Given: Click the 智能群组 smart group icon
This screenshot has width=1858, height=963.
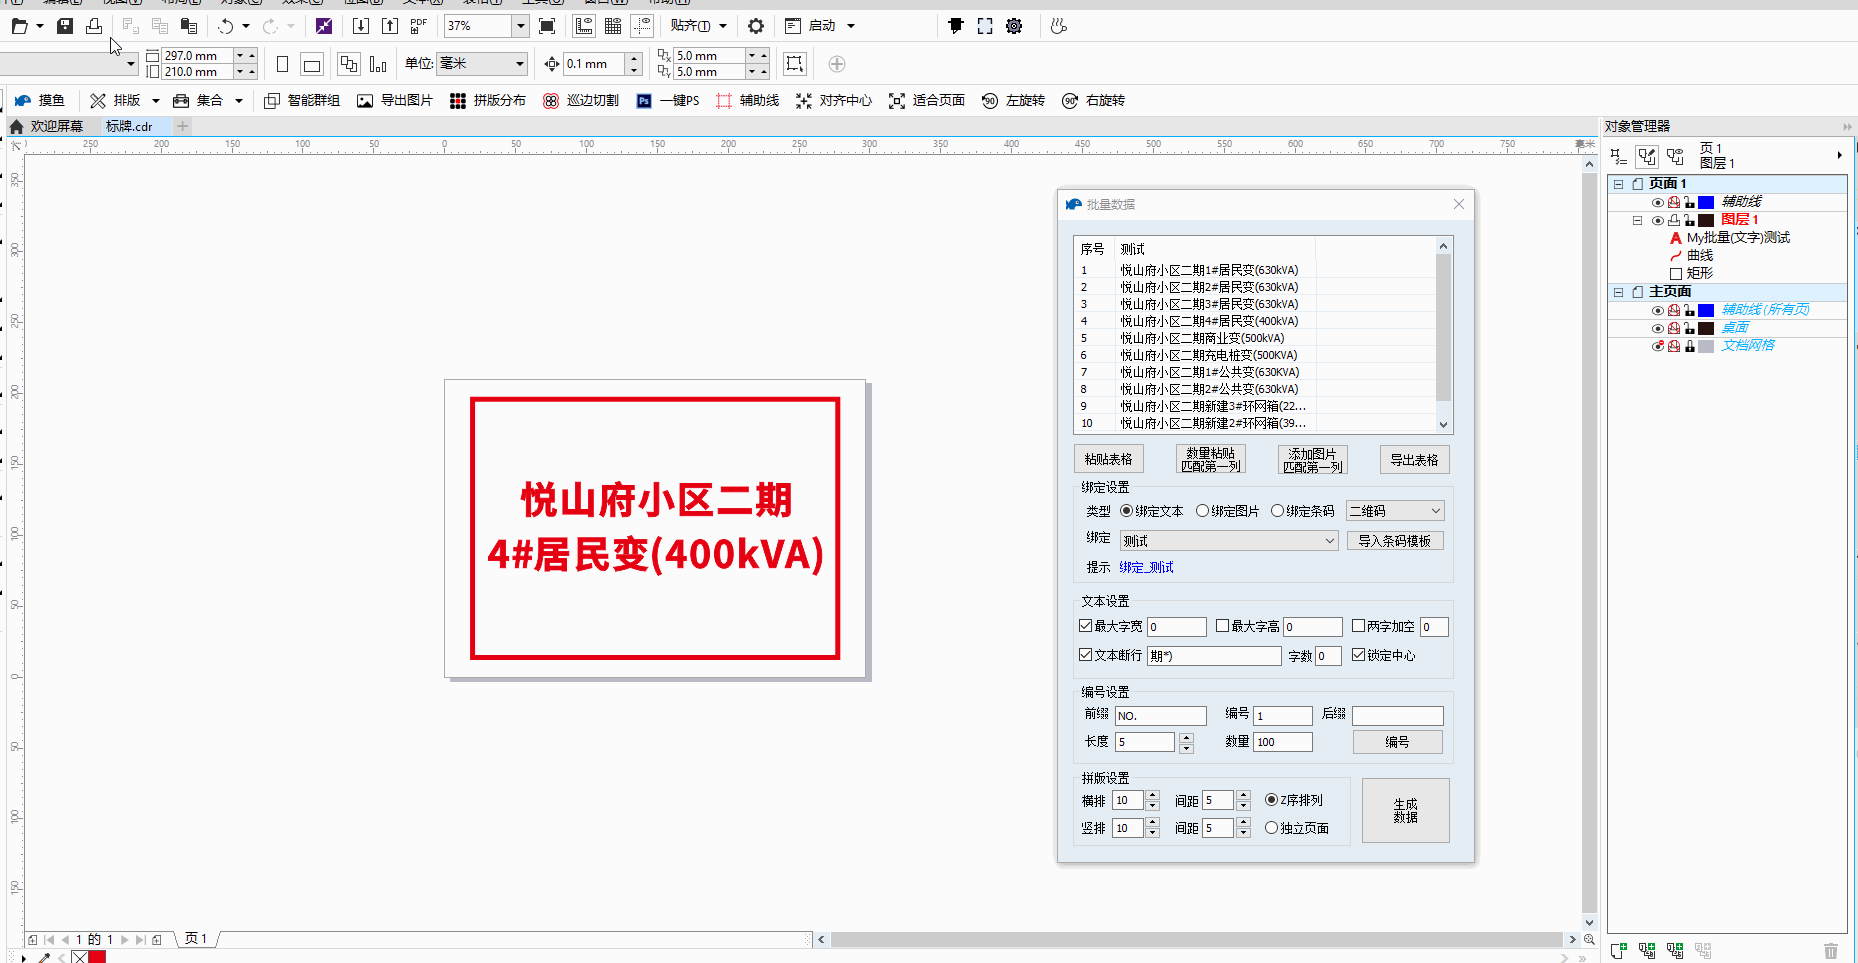Looking at the screenshot, I should coord(272,101).
